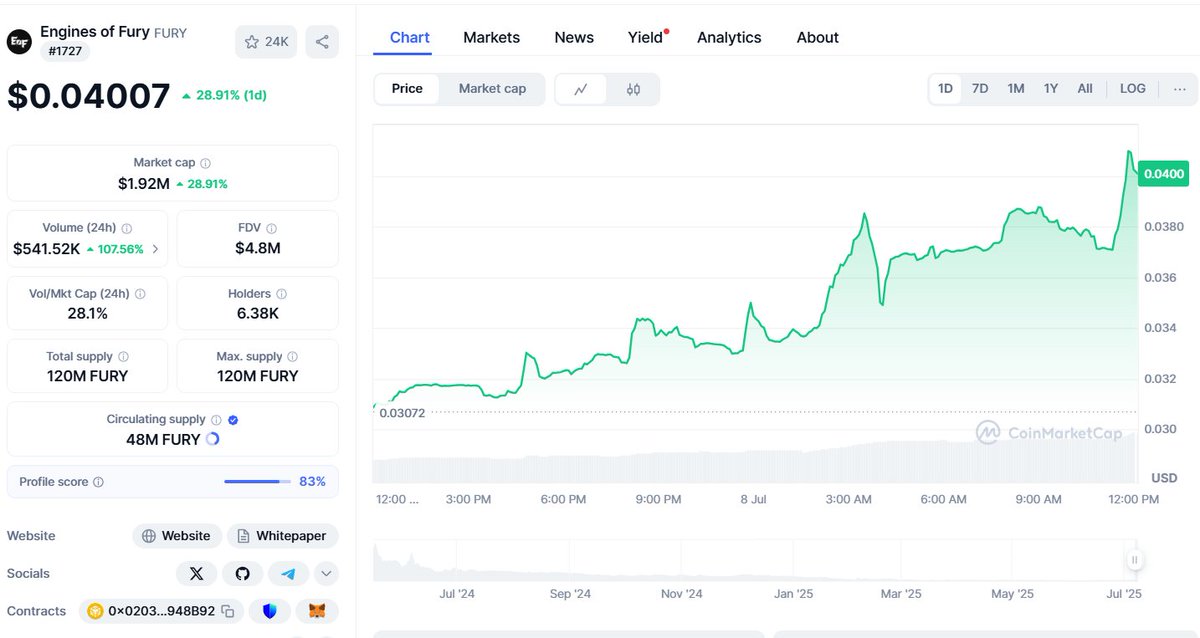The width and height of the screenshot is (1200, 638).
Task: Show Volume (24h) info icon
Action: 126,229
